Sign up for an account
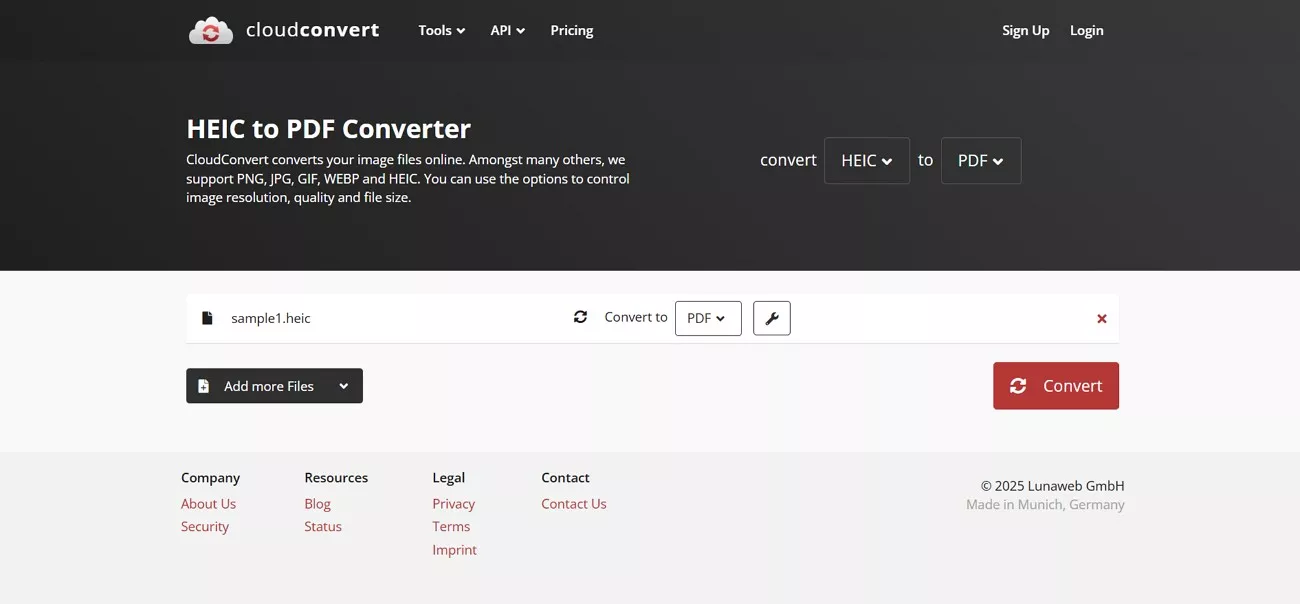 click(x=1025, y=30)
